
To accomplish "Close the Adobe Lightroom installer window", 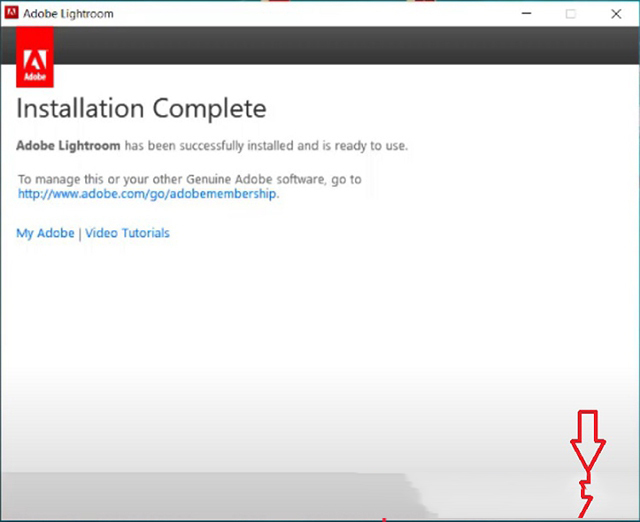I will 616,14.
